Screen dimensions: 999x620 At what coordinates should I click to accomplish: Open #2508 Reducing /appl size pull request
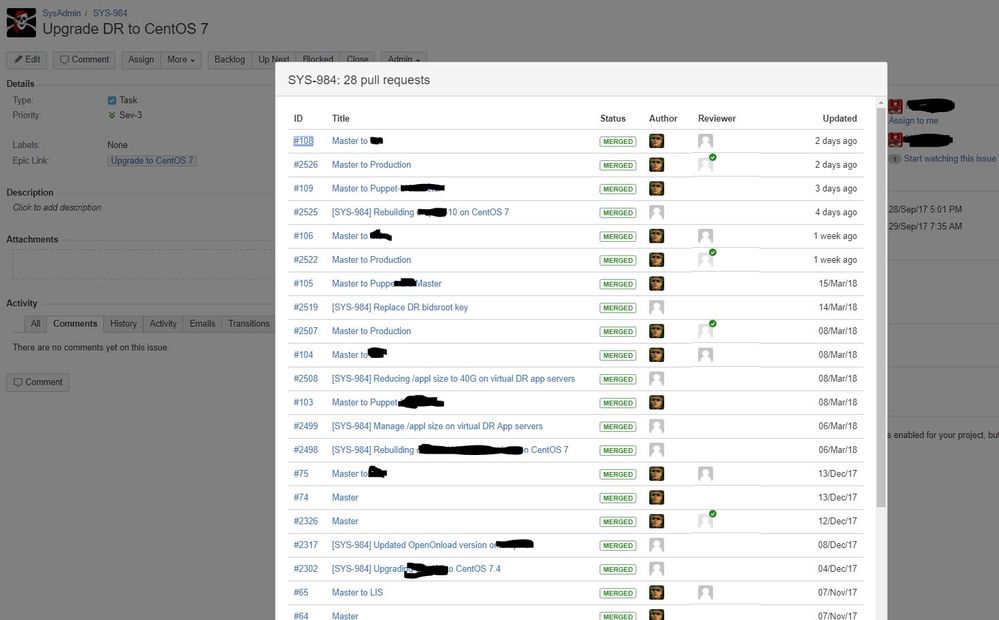coord(453,378)
